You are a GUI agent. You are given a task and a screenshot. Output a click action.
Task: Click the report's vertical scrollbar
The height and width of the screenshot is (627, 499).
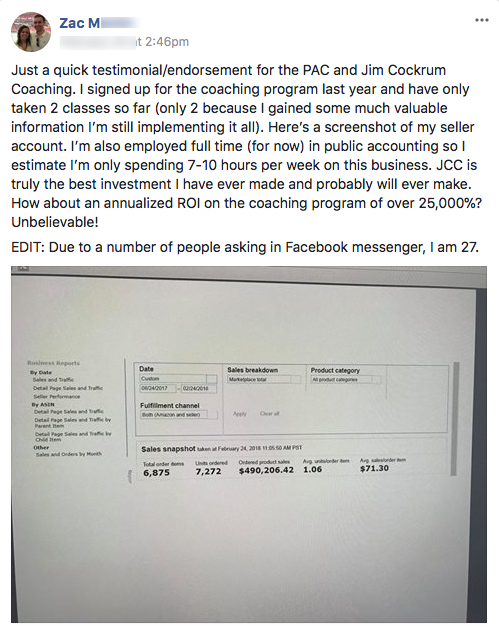click(x=453, y=418)
